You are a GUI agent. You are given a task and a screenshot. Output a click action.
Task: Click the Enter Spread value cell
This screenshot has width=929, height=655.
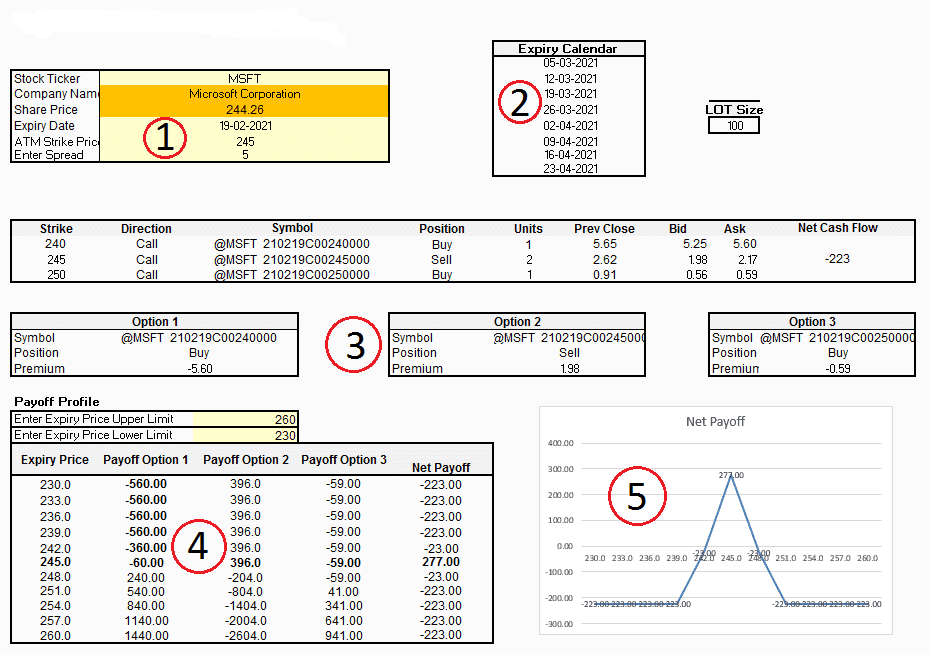click(x=244, y=155)
